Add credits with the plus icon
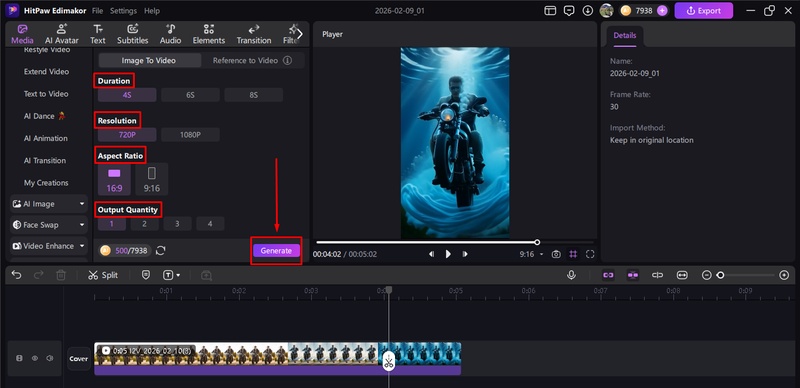The height and width of the screenshot is (388, 800). coord(662,10)
